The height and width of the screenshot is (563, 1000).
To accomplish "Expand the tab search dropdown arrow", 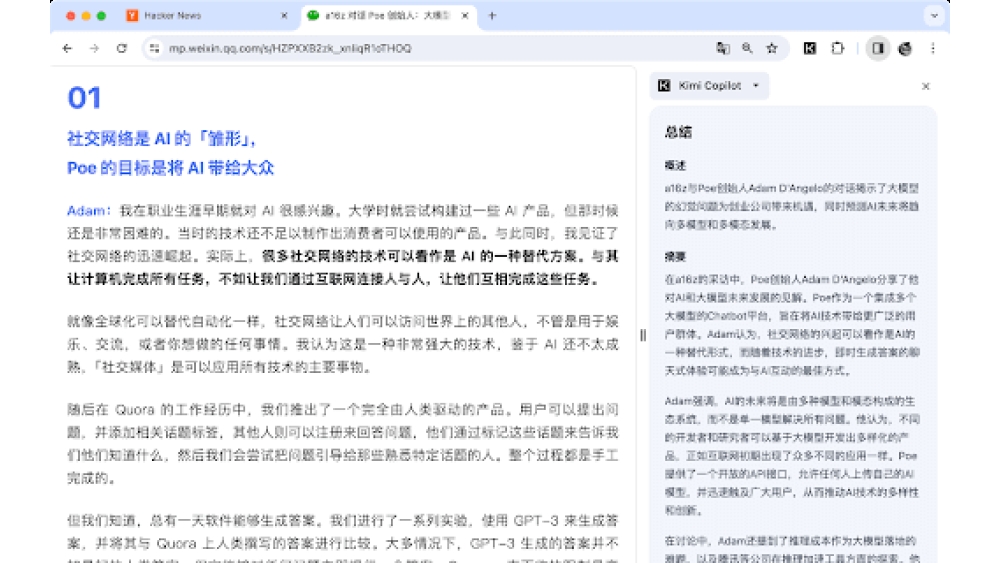I will [934, 15].
